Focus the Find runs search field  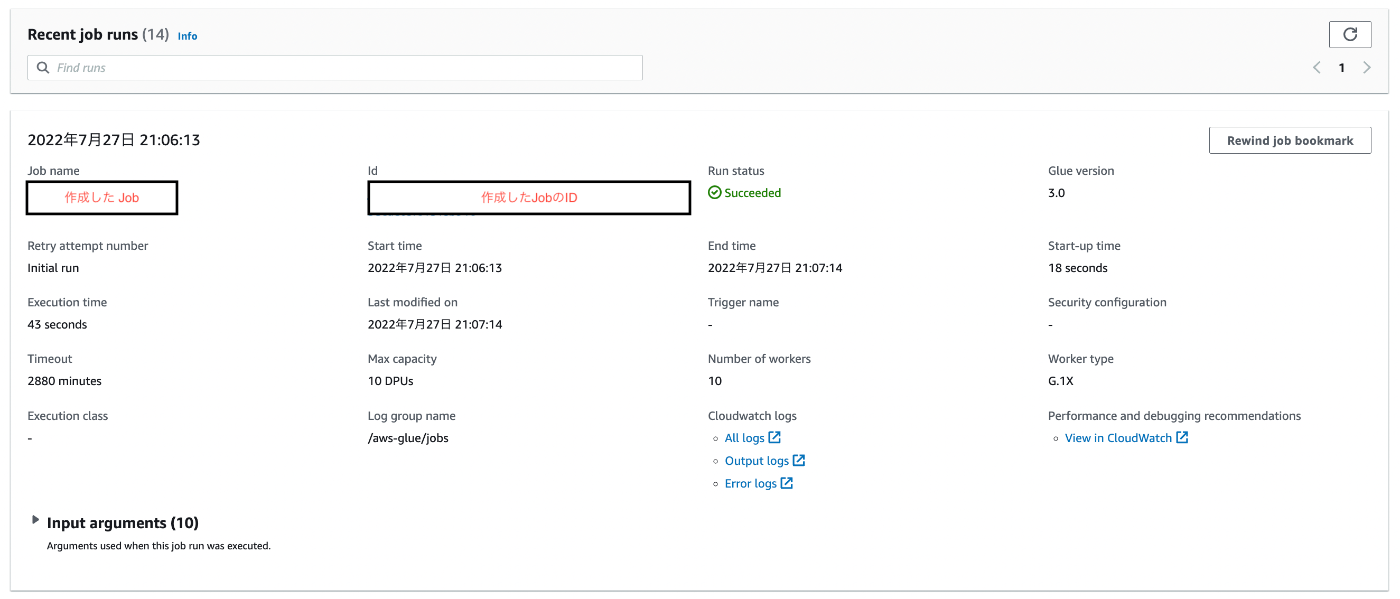tap(335, 68)
